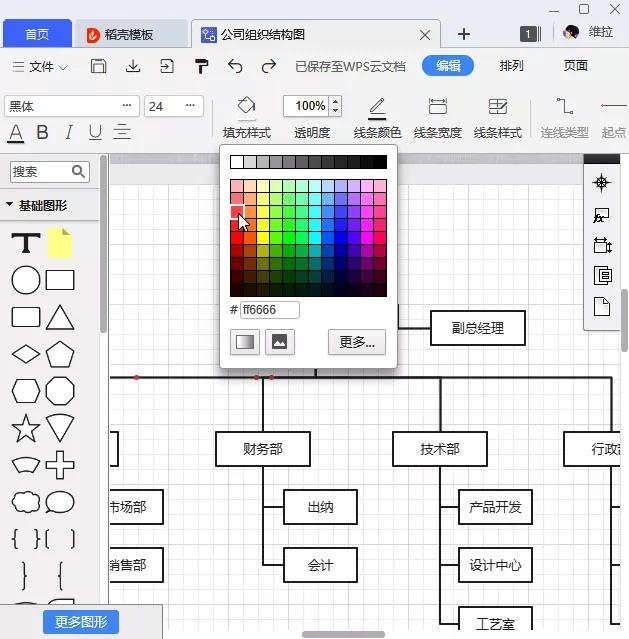The image size is (629, 639).
Task: Toggle italic formatting
Action: pos(69,132)
